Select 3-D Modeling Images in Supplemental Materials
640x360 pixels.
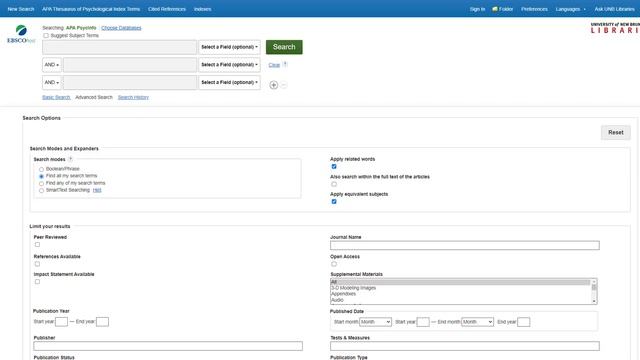(460, 288)
